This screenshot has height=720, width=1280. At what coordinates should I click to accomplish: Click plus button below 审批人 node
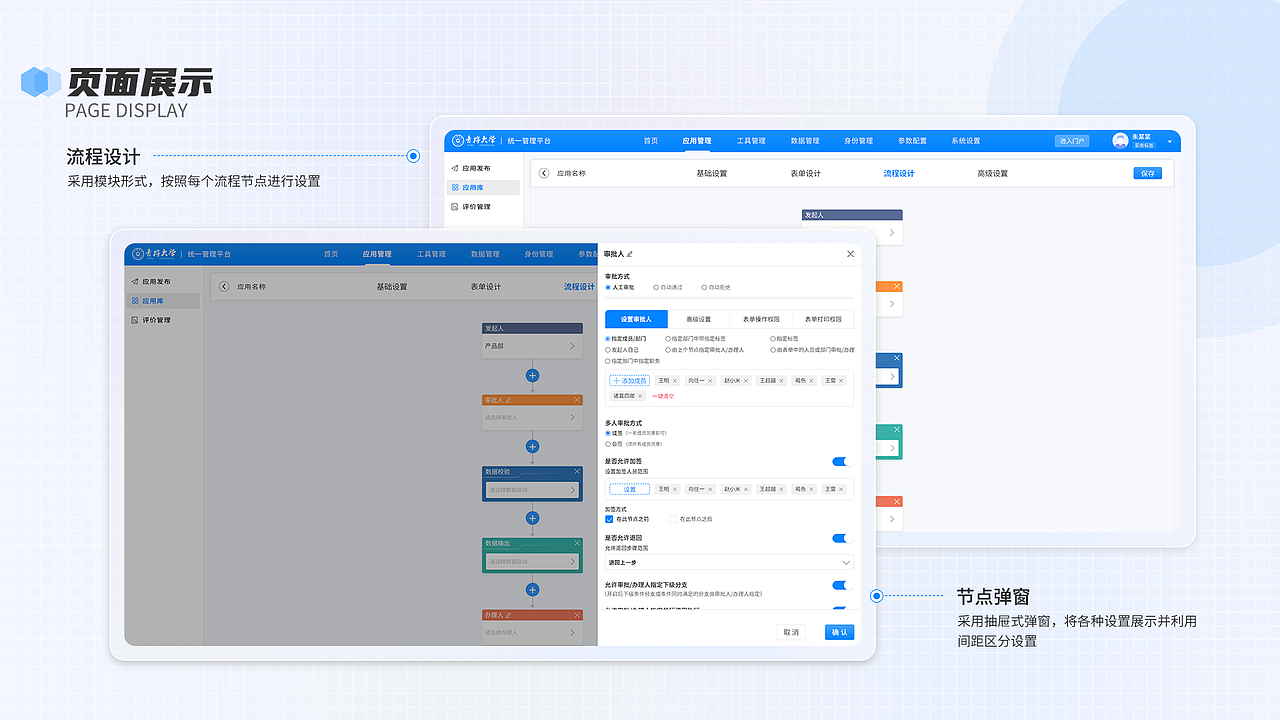tap(532, 447)
